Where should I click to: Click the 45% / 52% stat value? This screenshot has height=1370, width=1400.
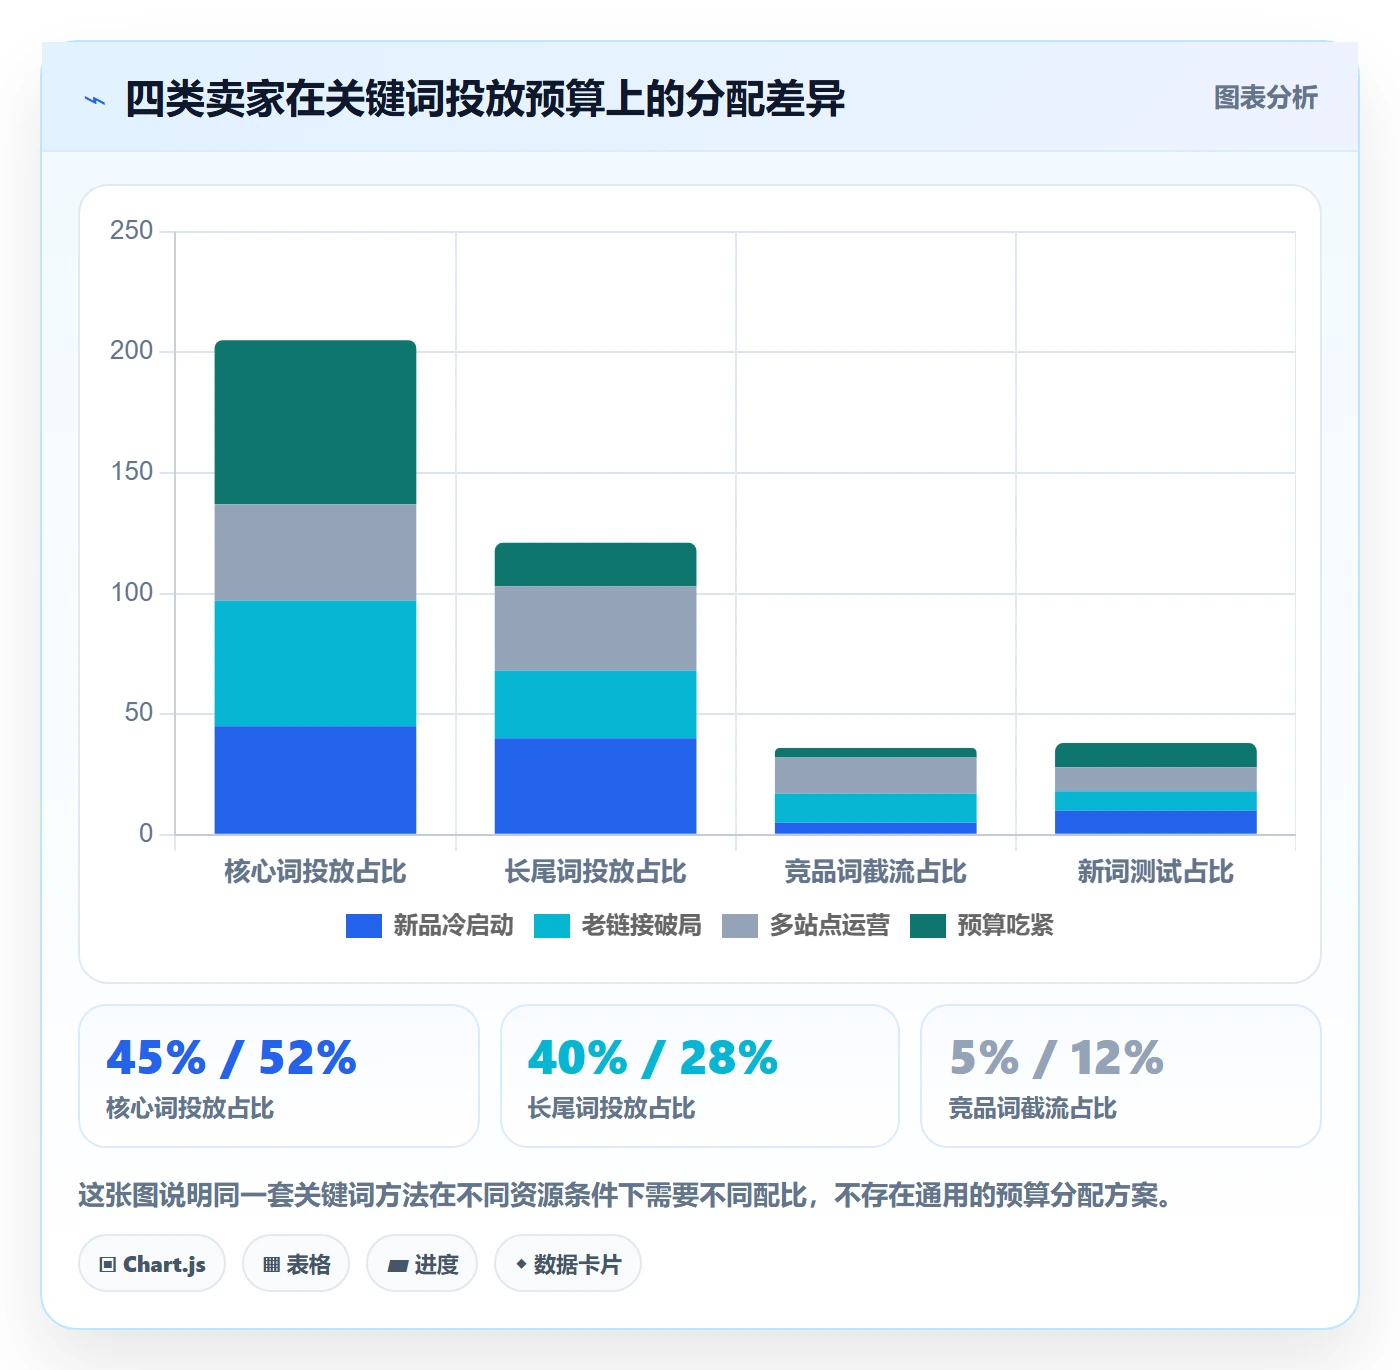[x=232, y=1058]
